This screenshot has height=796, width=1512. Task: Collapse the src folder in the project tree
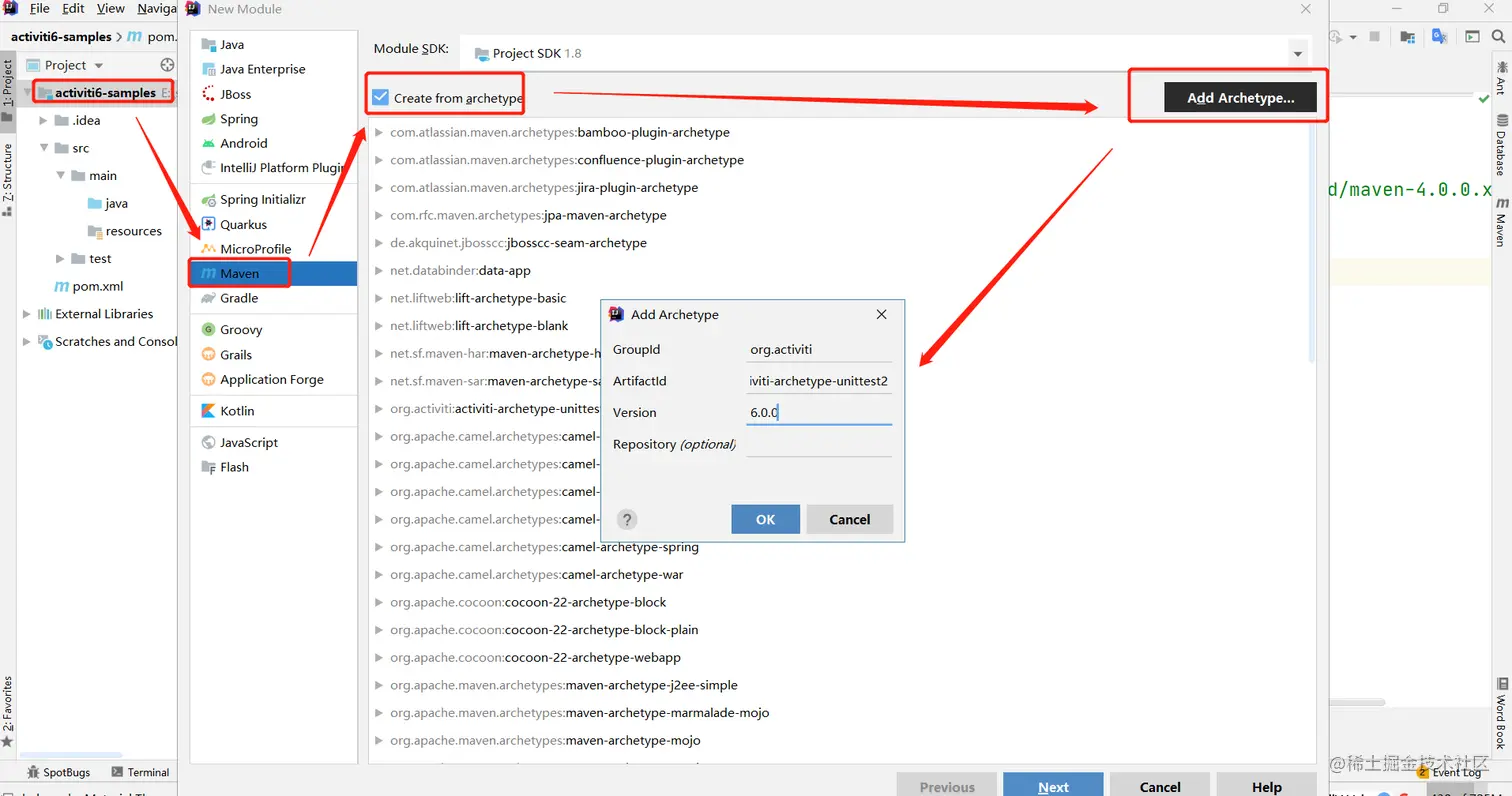[x=43, y=148]
